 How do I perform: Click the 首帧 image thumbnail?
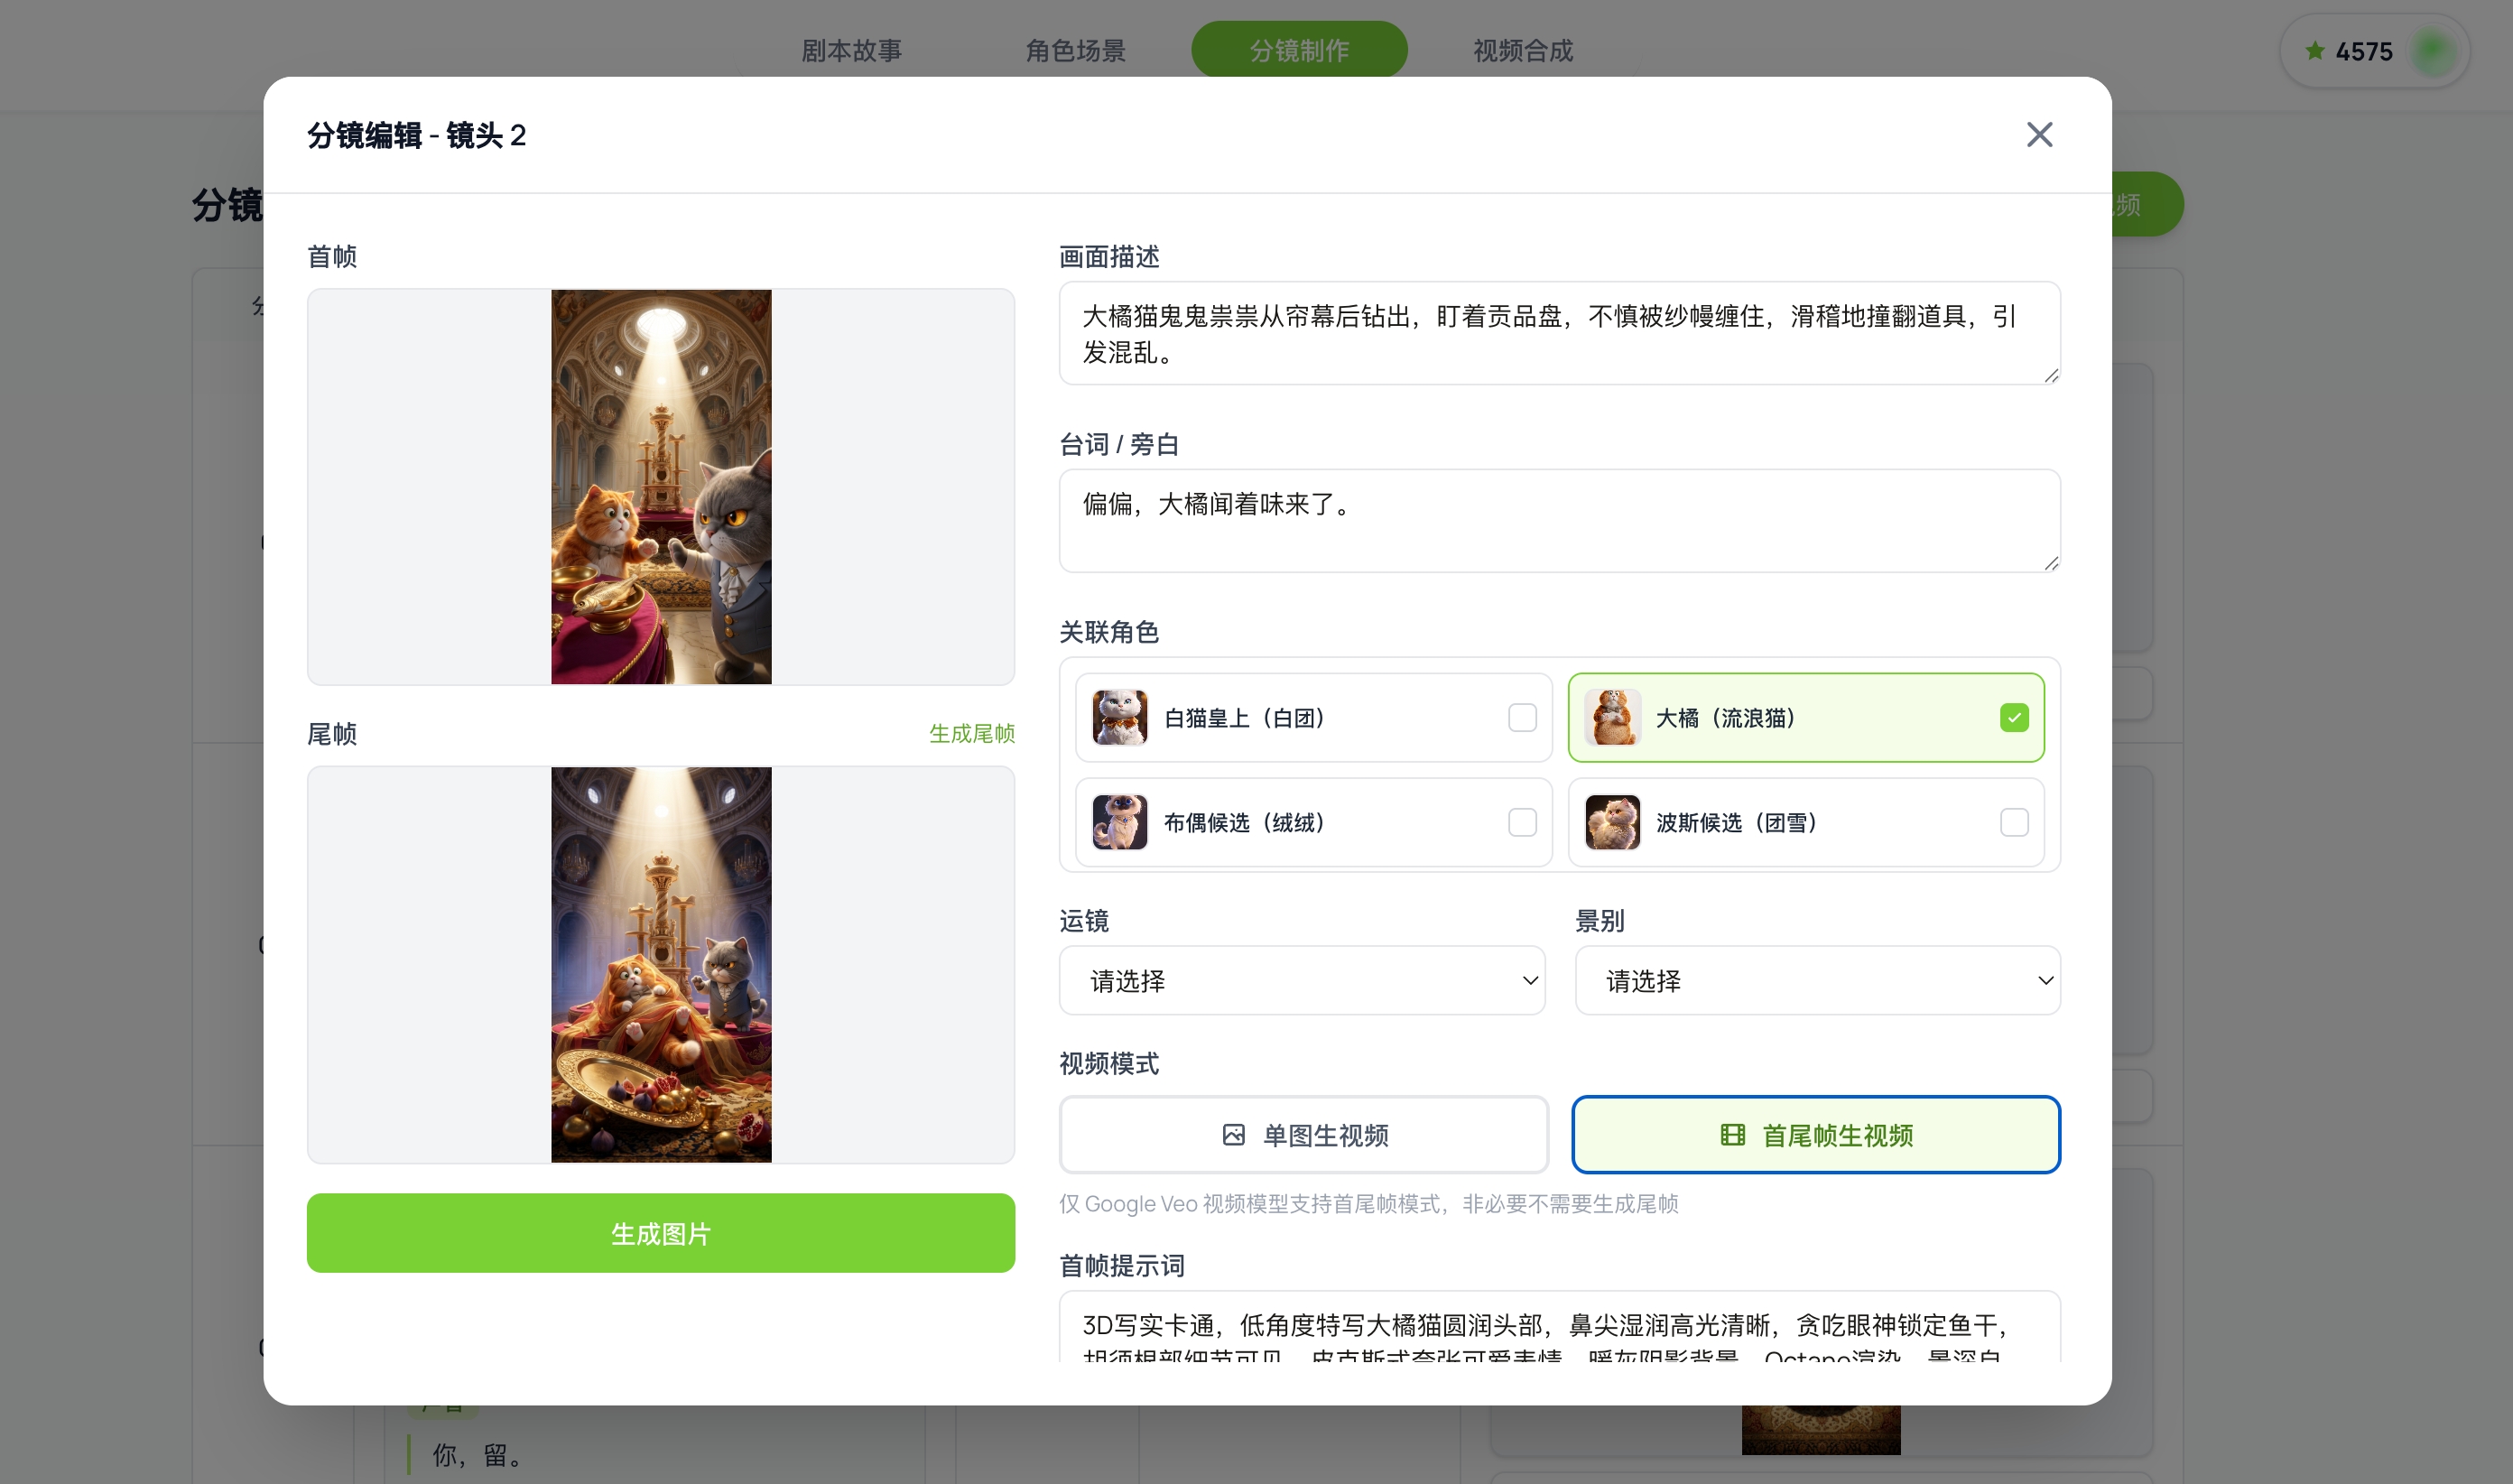pyautogui.click(x=661, y=487)
